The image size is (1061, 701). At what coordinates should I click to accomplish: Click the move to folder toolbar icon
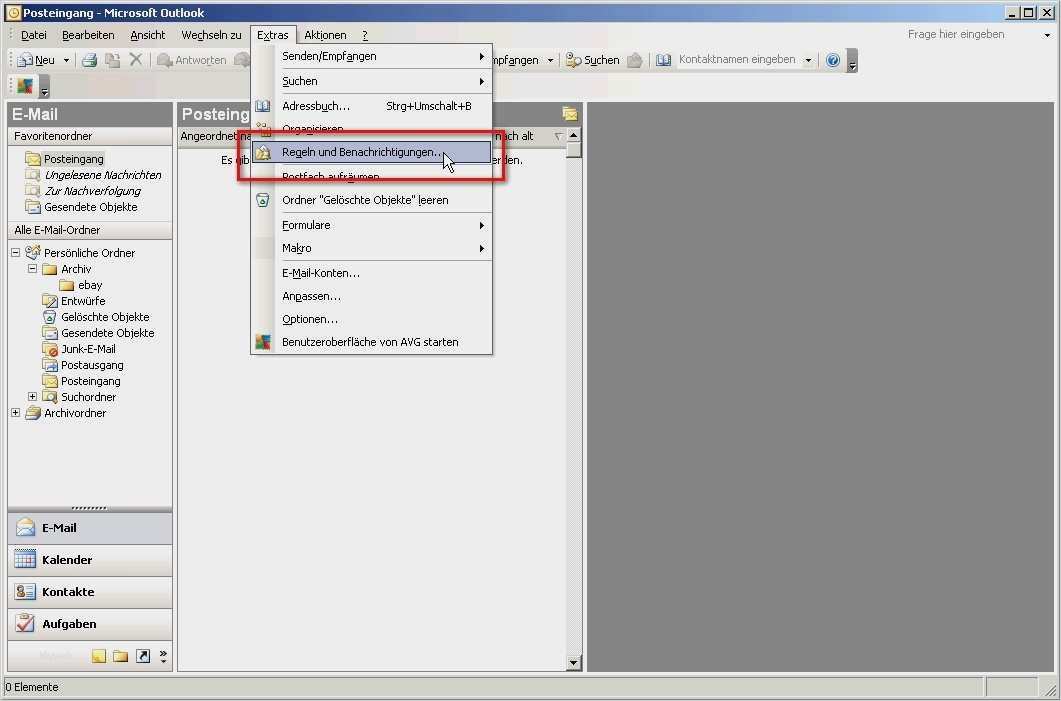(x=112, y=60)
